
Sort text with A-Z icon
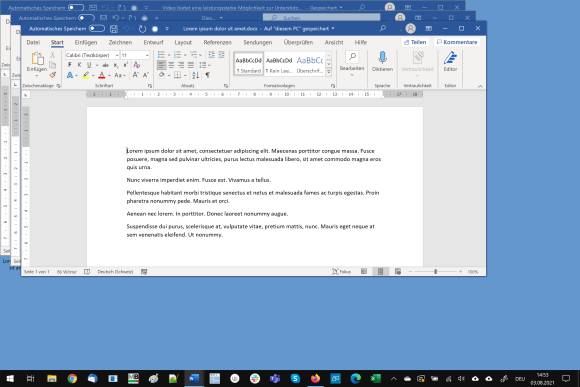(196, 75)
